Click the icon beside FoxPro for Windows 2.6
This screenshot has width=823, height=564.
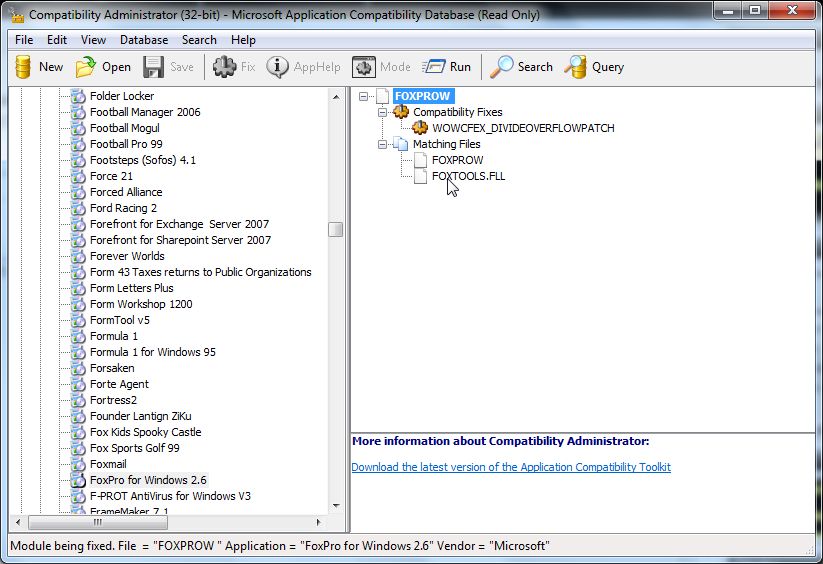point(78,480)
